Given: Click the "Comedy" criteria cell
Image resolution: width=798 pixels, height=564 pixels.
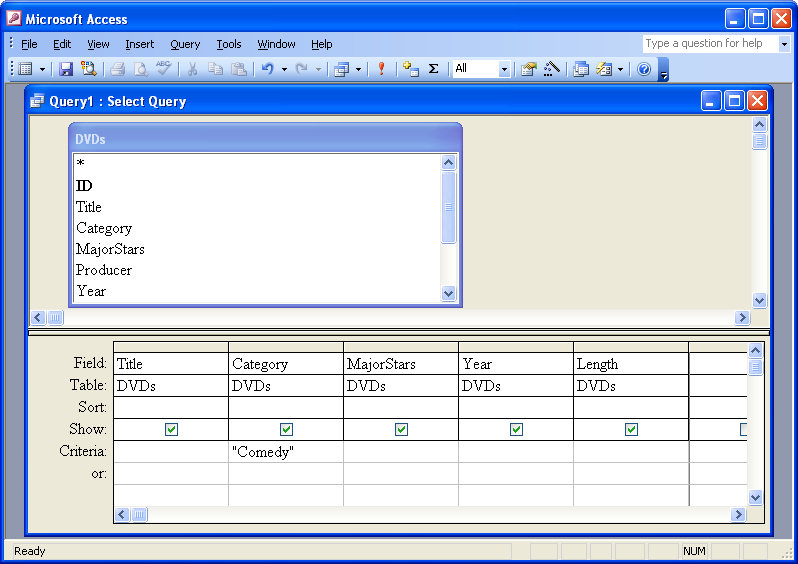Looking at the screenshot, I should (x=286, y=452).
